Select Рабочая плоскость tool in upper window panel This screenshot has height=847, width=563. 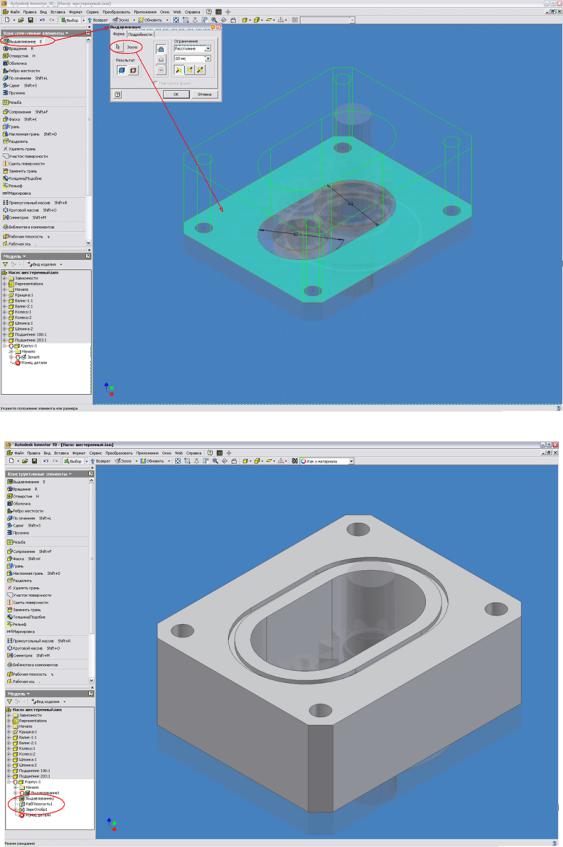[26, 237]
